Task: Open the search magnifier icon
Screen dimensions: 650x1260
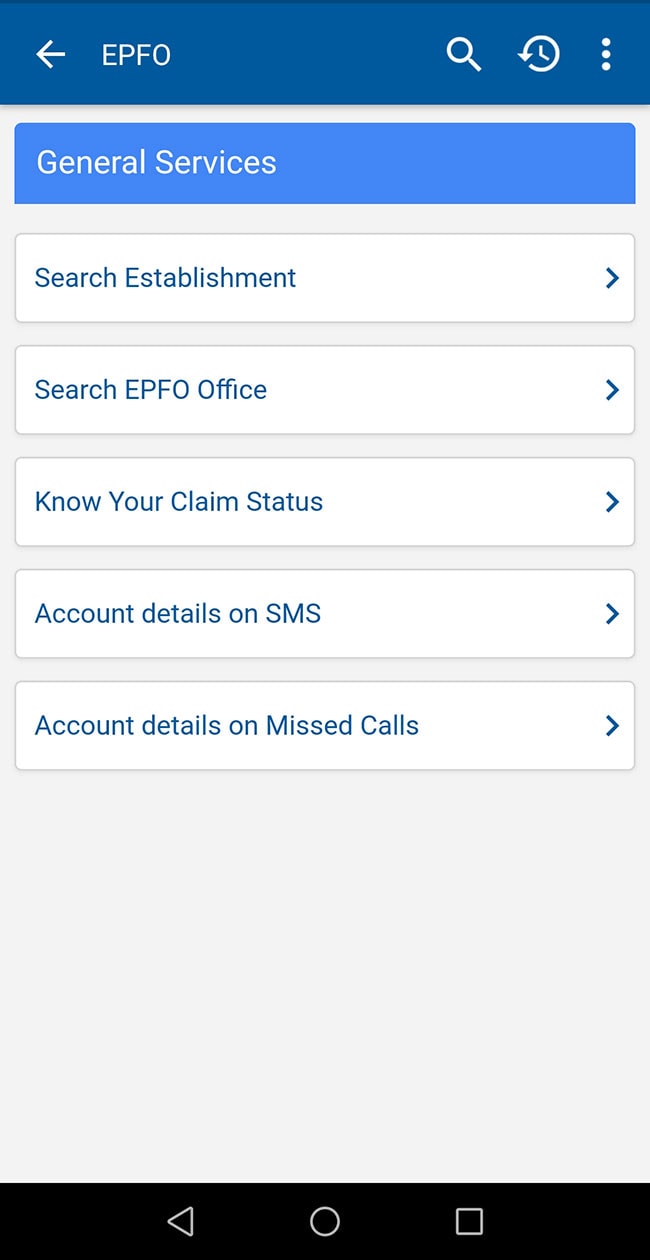Action: [x=463, y=55]
